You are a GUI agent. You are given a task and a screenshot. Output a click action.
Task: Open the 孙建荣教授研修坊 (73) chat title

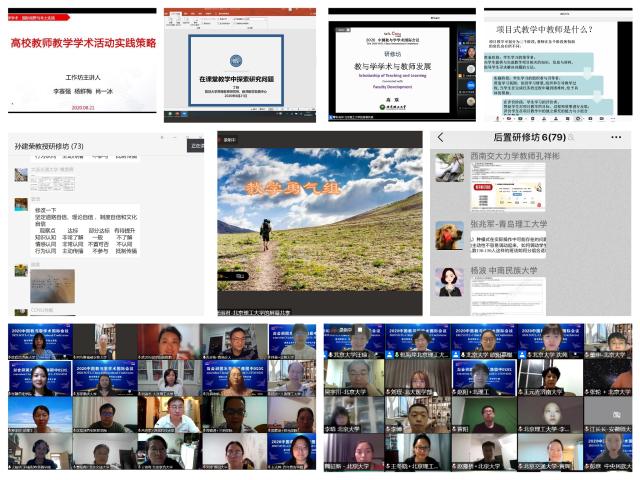pos(49,146)
